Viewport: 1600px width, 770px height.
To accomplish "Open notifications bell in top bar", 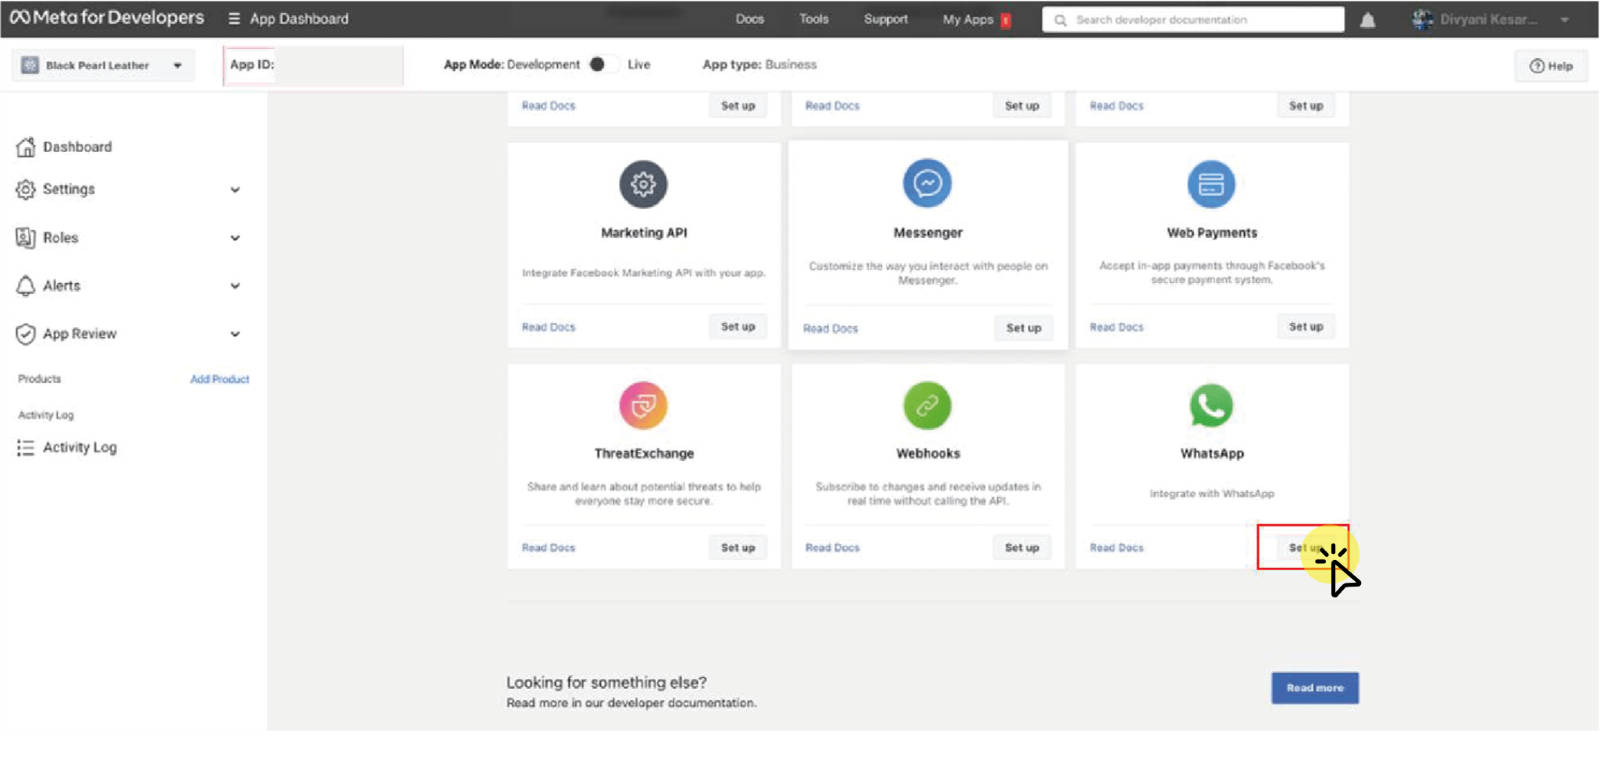I will point(1367,20).
